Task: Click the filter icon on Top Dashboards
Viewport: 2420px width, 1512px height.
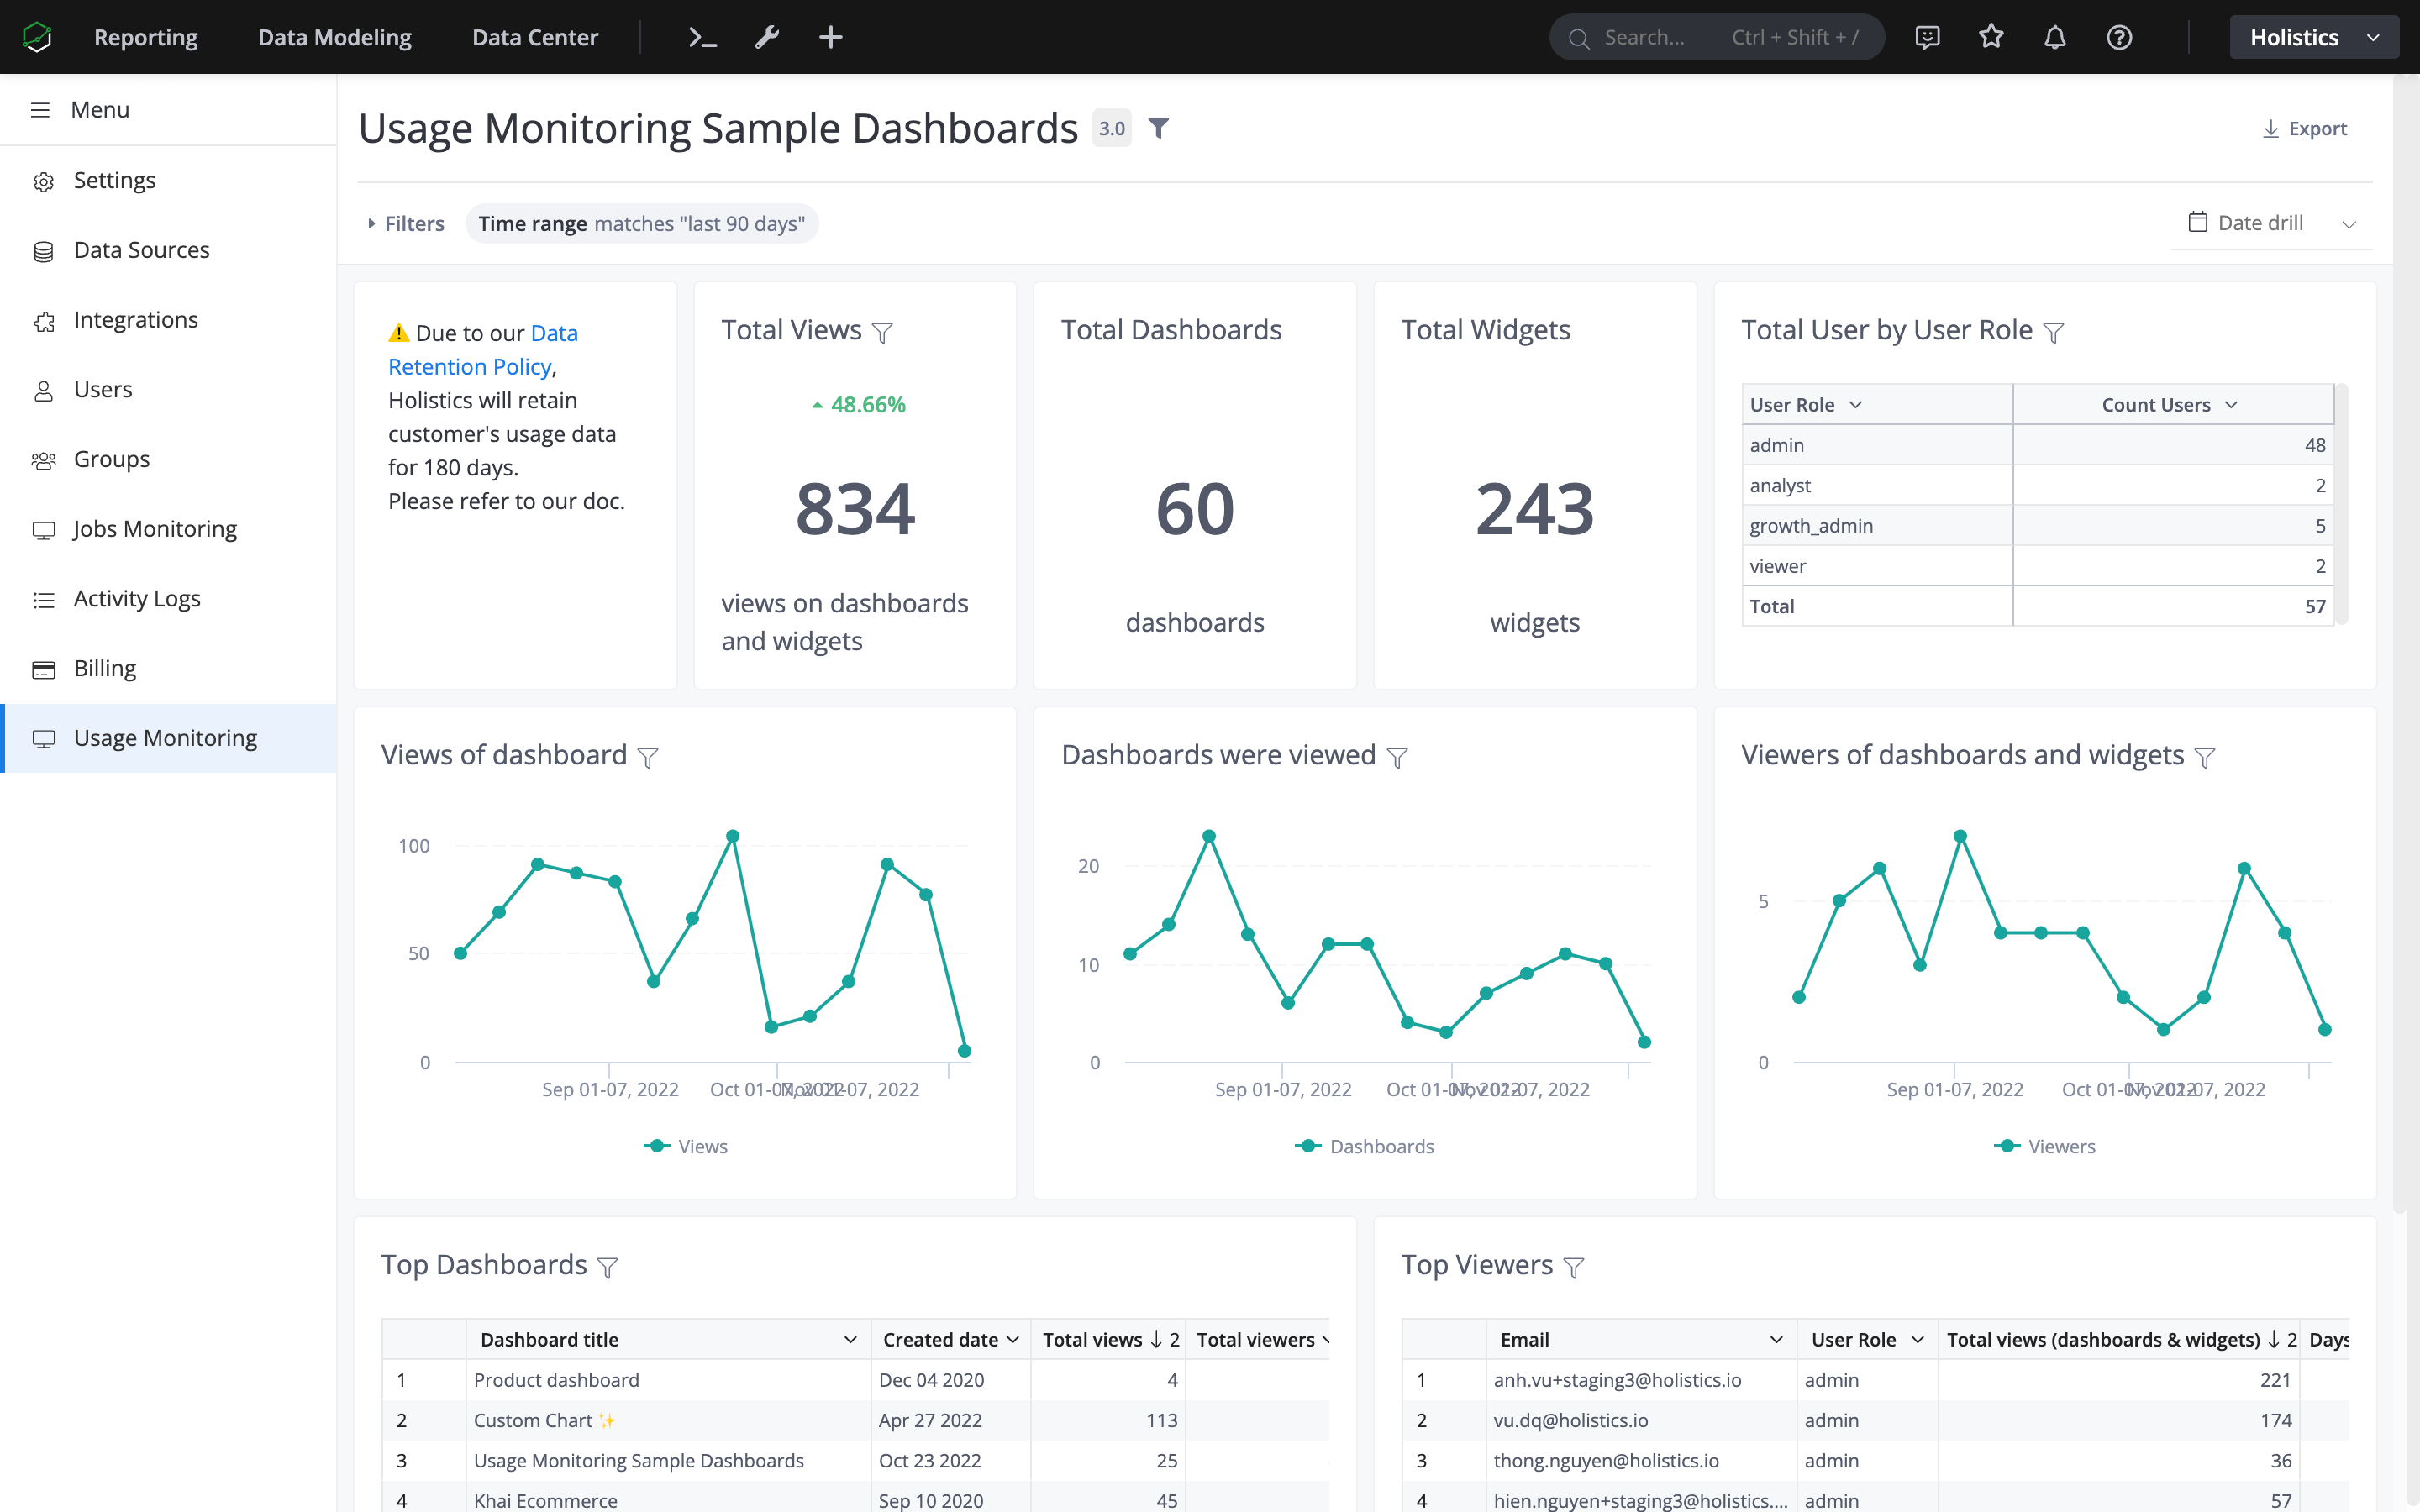Action: pyautogui.click(x=608, y=1267)
